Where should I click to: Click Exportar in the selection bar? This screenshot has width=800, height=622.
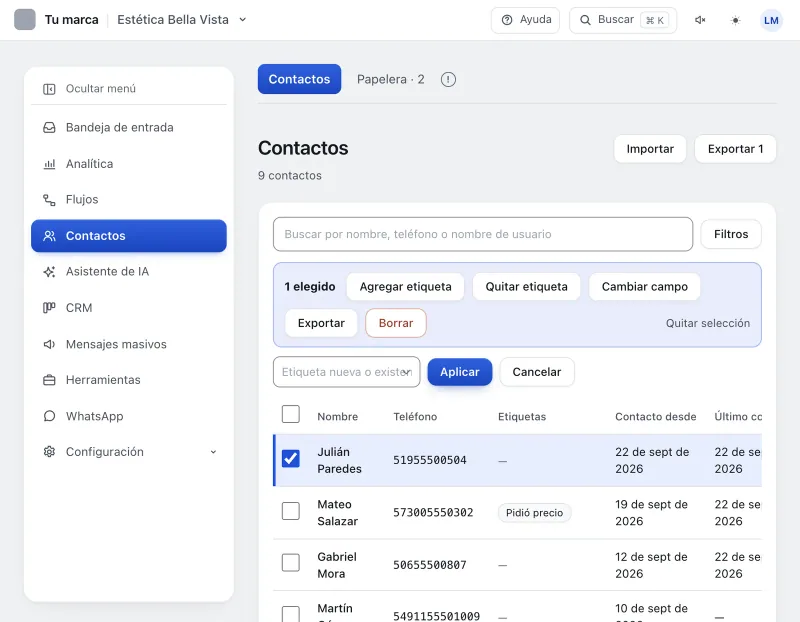click(x=321, y=323)
